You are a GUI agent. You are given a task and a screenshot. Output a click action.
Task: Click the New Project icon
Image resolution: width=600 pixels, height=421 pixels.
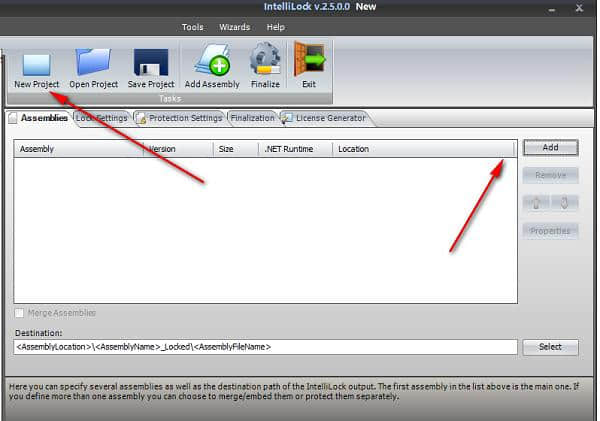pos(36,64)
